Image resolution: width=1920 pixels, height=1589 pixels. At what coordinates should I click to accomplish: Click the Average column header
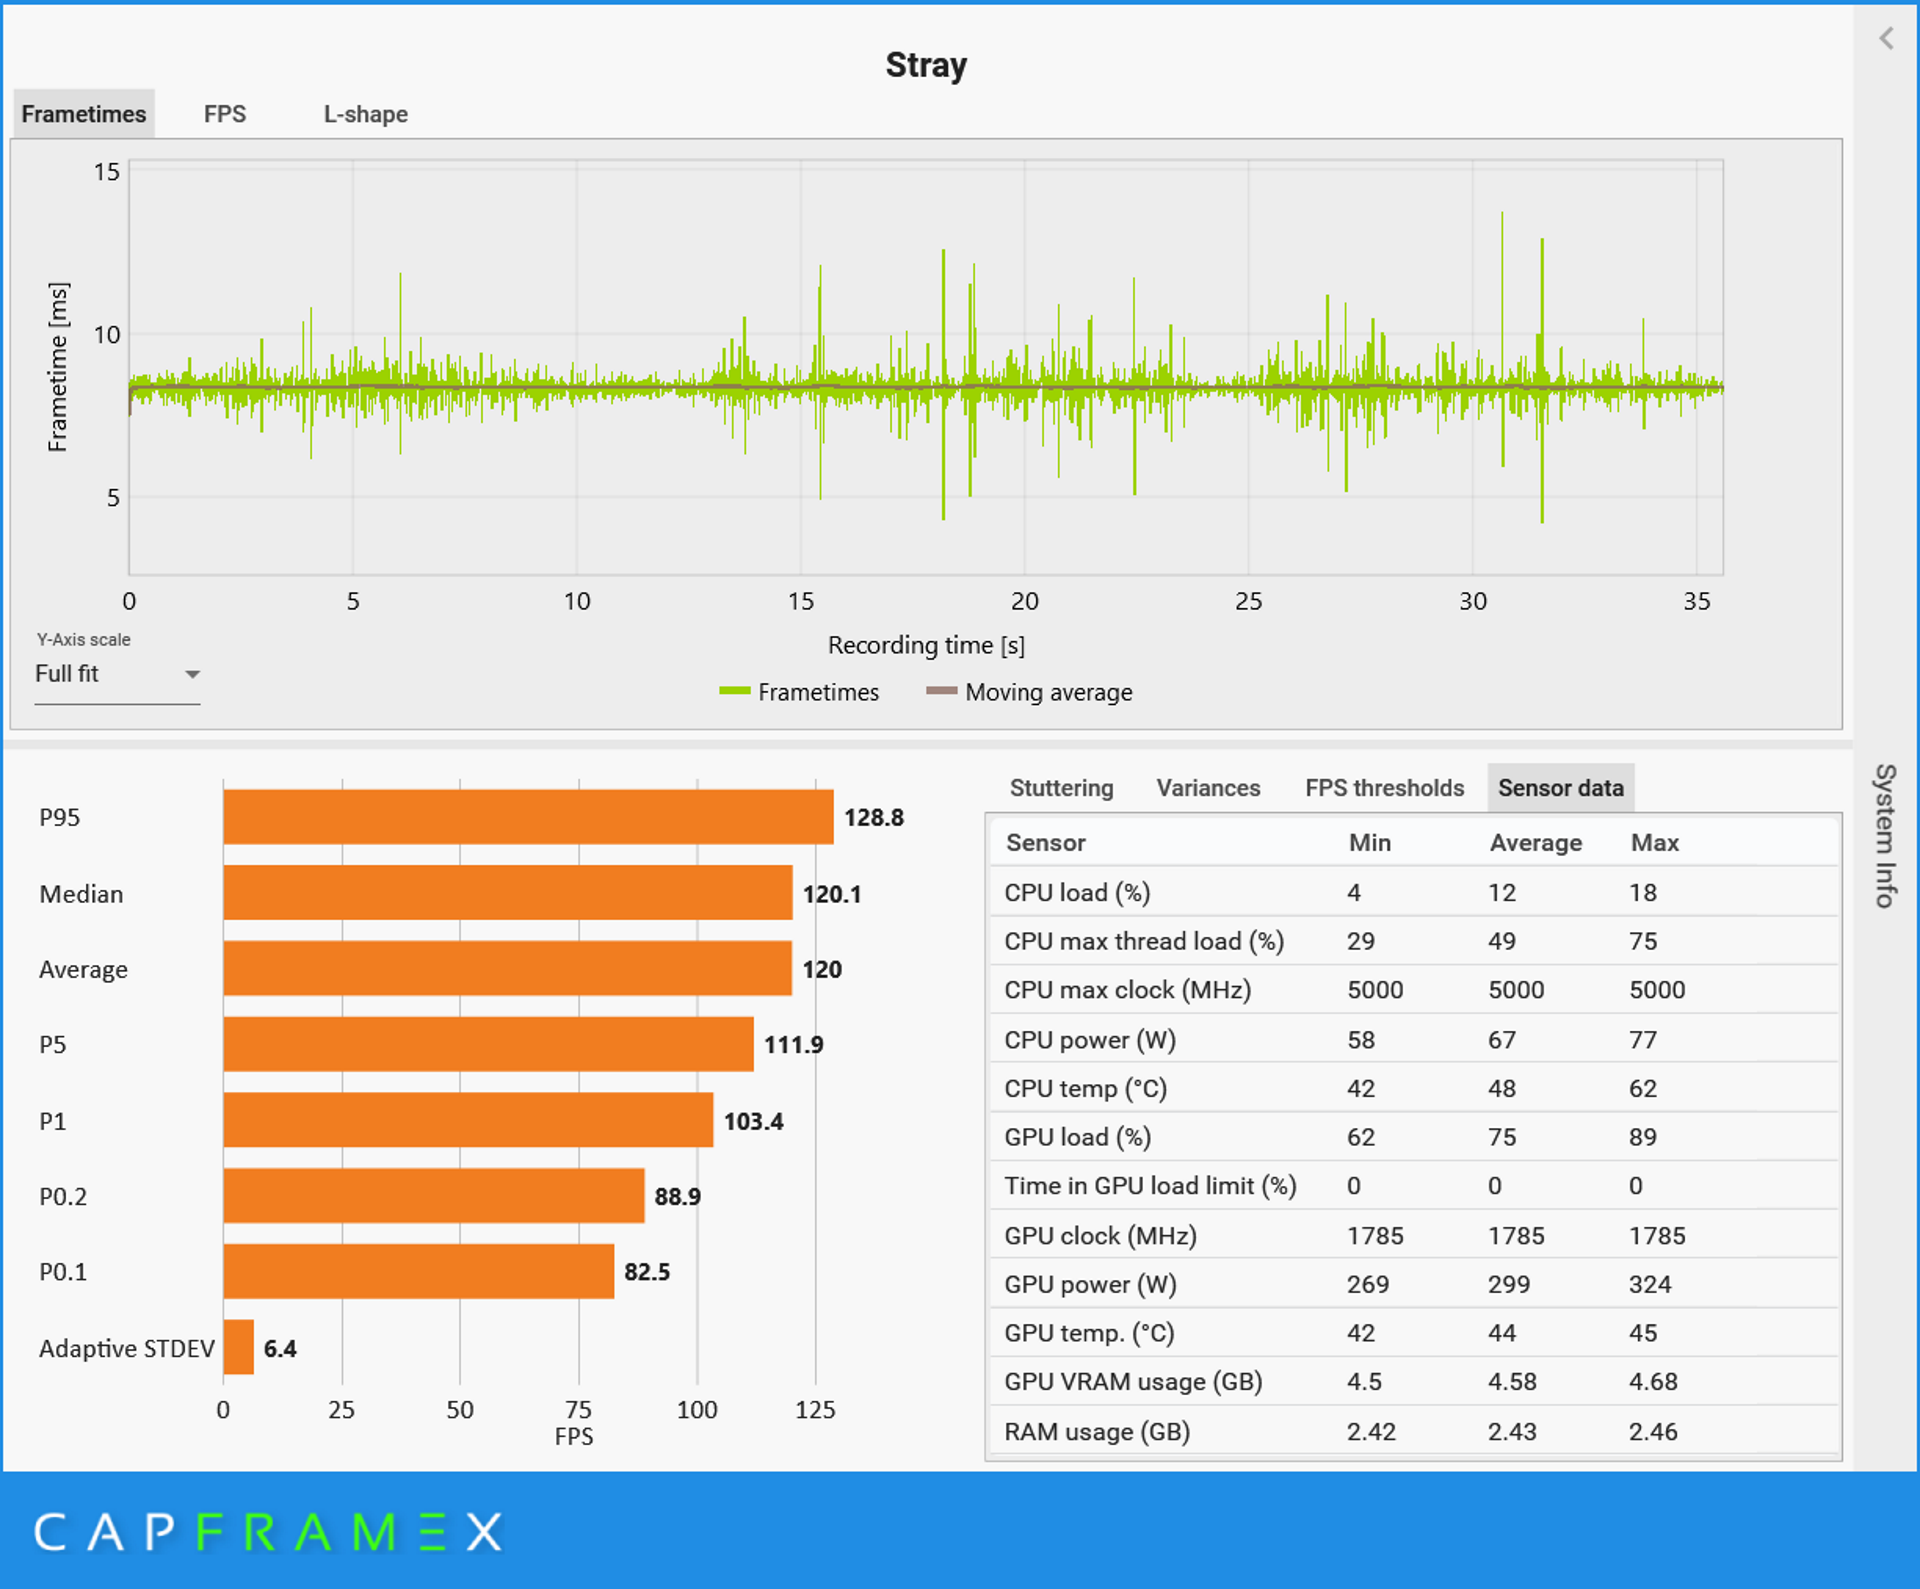[x=1535, y=843]
